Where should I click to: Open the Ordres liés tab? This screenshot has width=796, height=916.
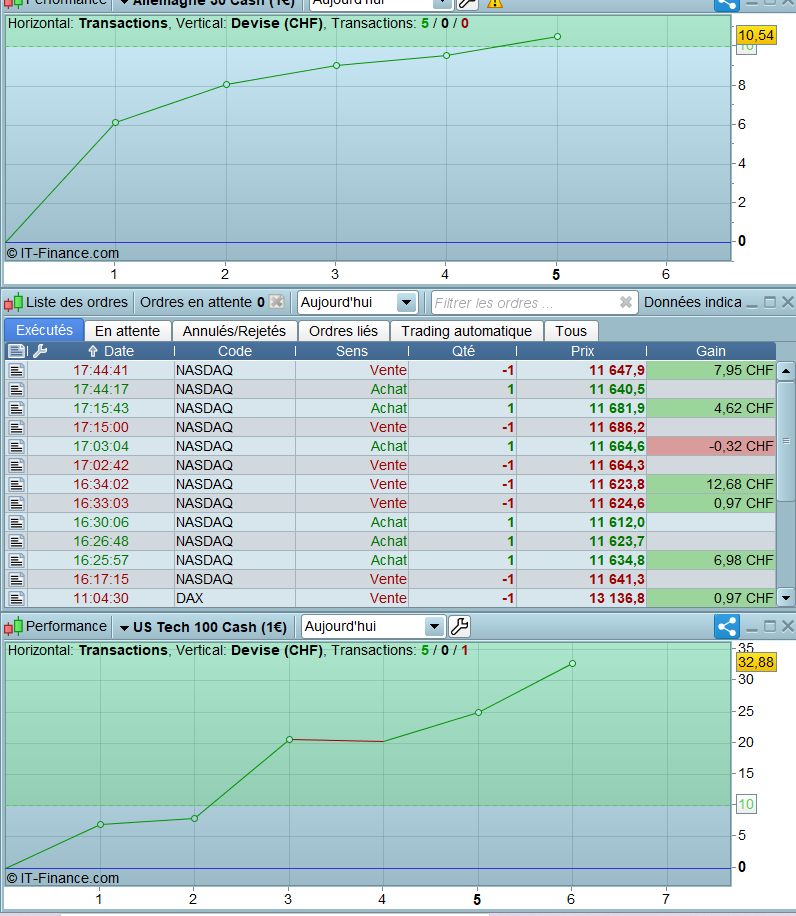(343, 331)
